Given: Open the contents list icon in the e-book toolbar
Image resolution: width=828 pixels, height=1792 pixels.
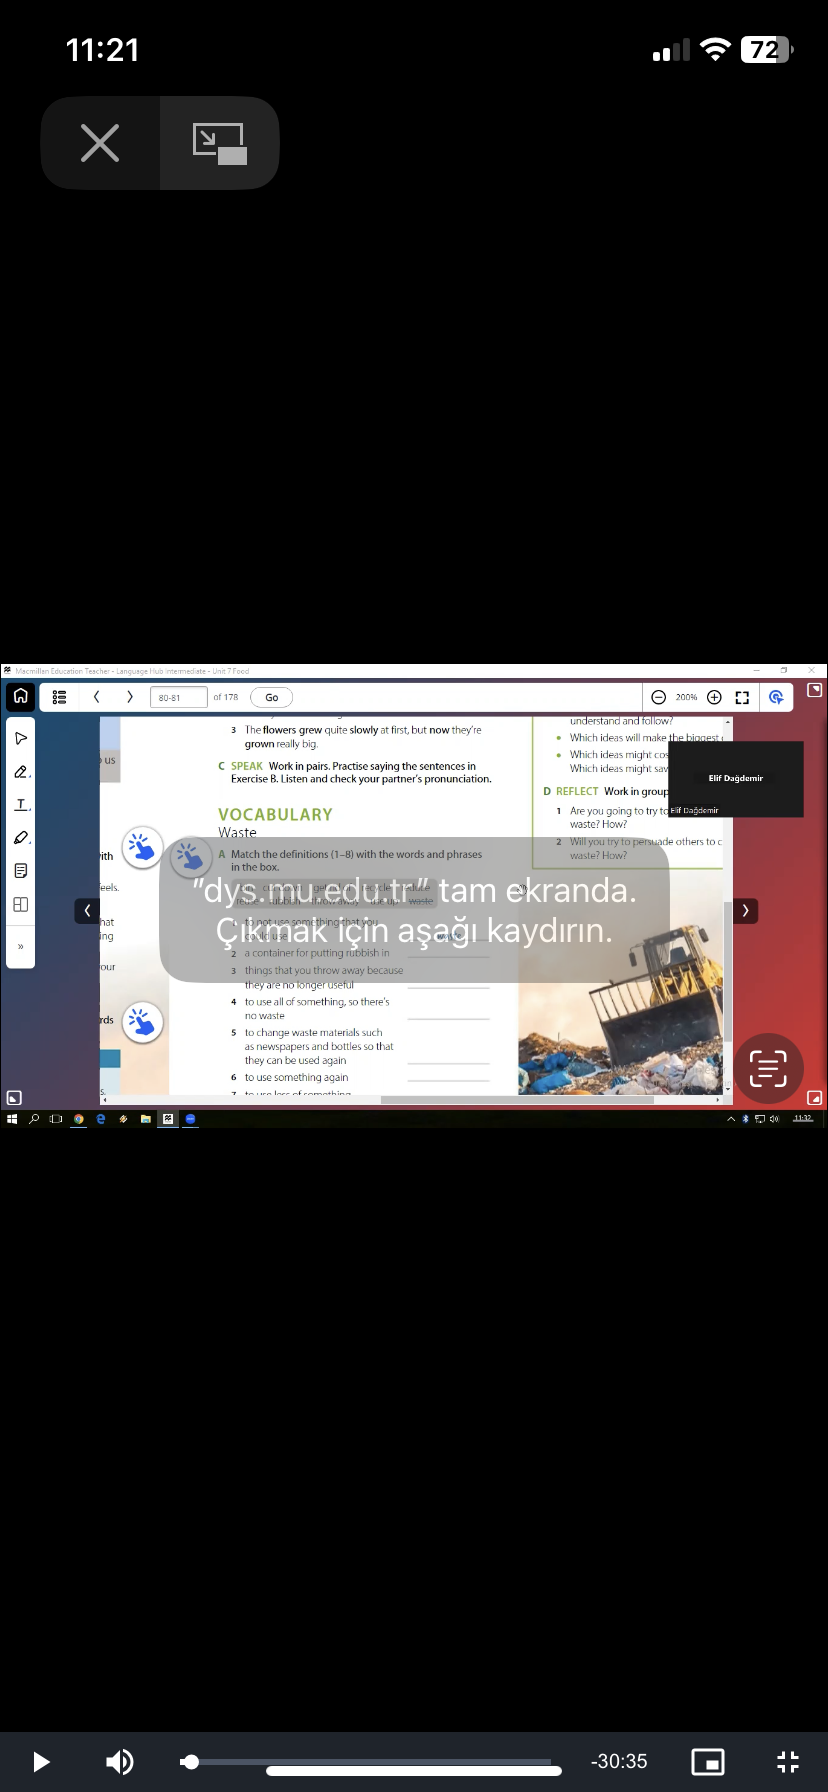Looking at the screenshot, I should [x=59, y=697].
